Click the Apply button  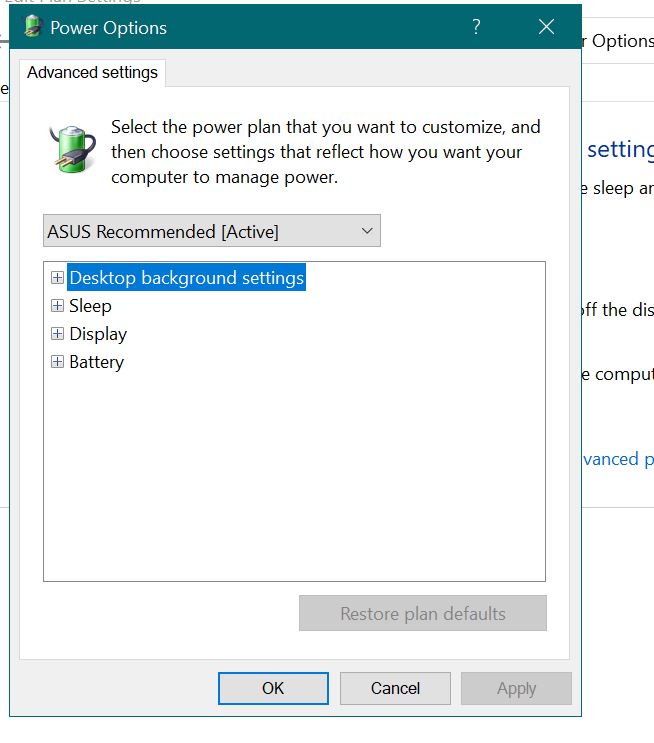(517, 688)
